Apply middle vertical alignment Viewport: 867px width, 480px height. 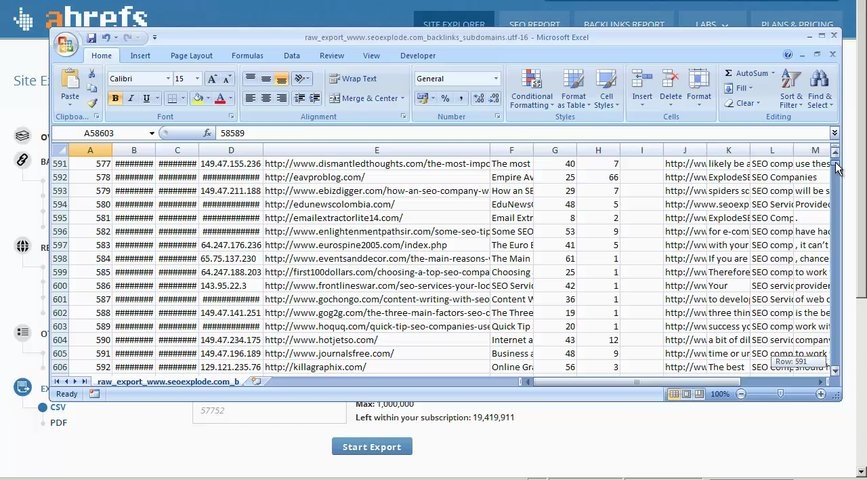[266, 79]
